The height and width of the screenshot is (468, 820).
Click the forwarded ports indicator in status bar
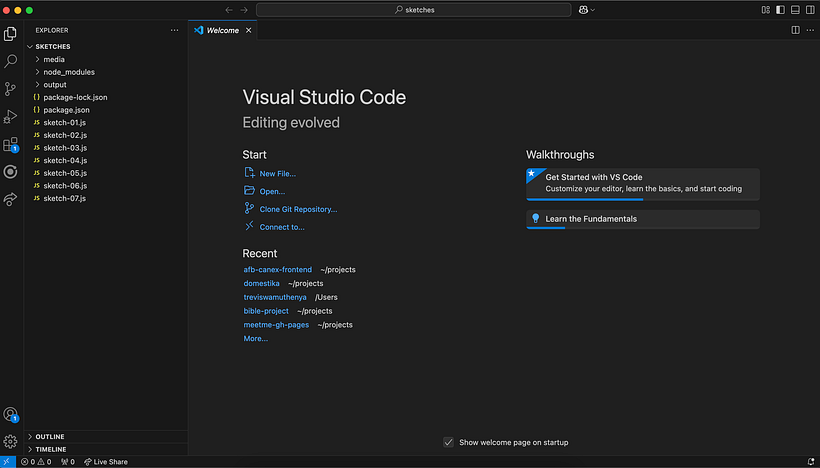tap(68, 462)
